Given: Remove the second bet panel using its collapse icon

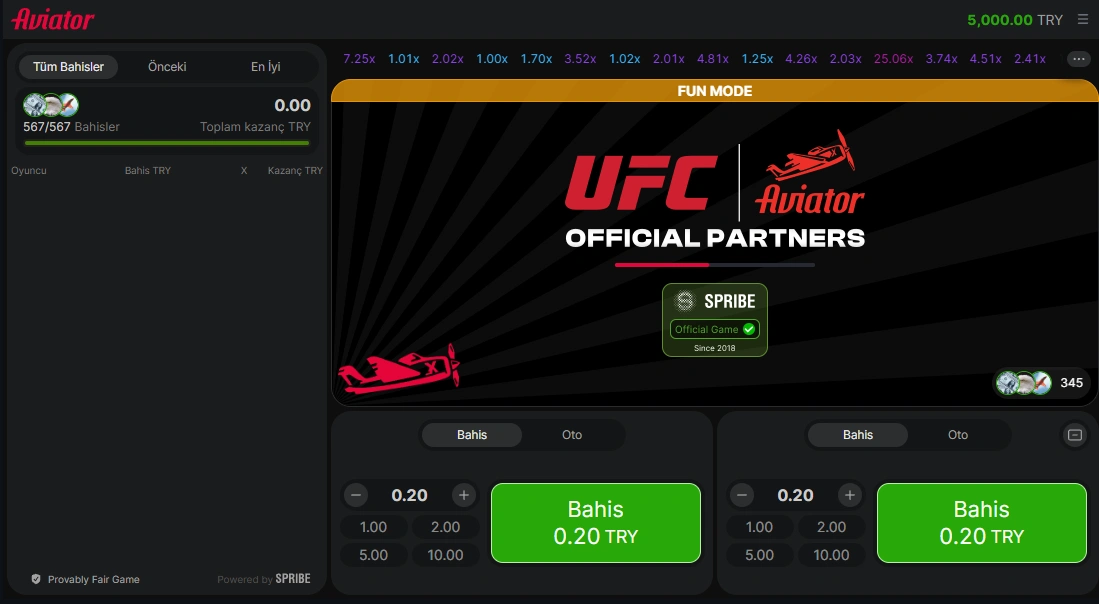Looking at the screenshot, I should pyautogui.click(x=1074, y=435).
